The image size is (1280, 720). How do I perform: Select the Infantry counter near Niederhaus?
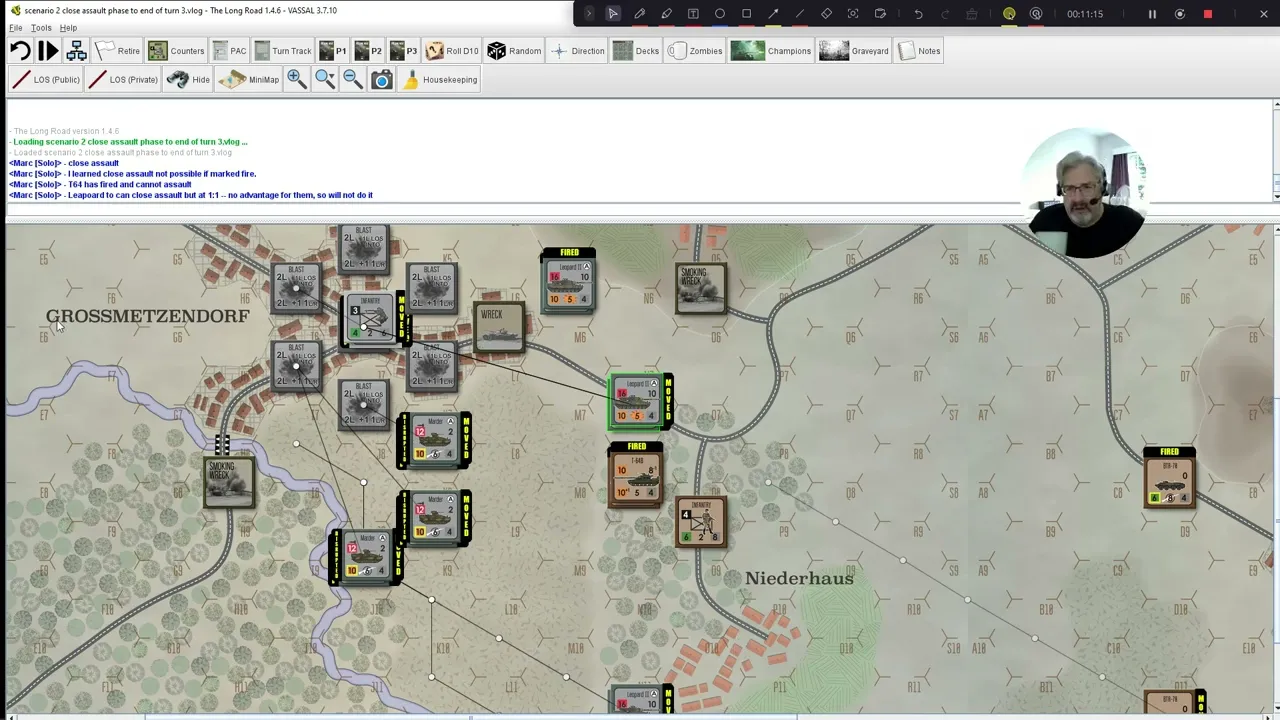point(701,523)
